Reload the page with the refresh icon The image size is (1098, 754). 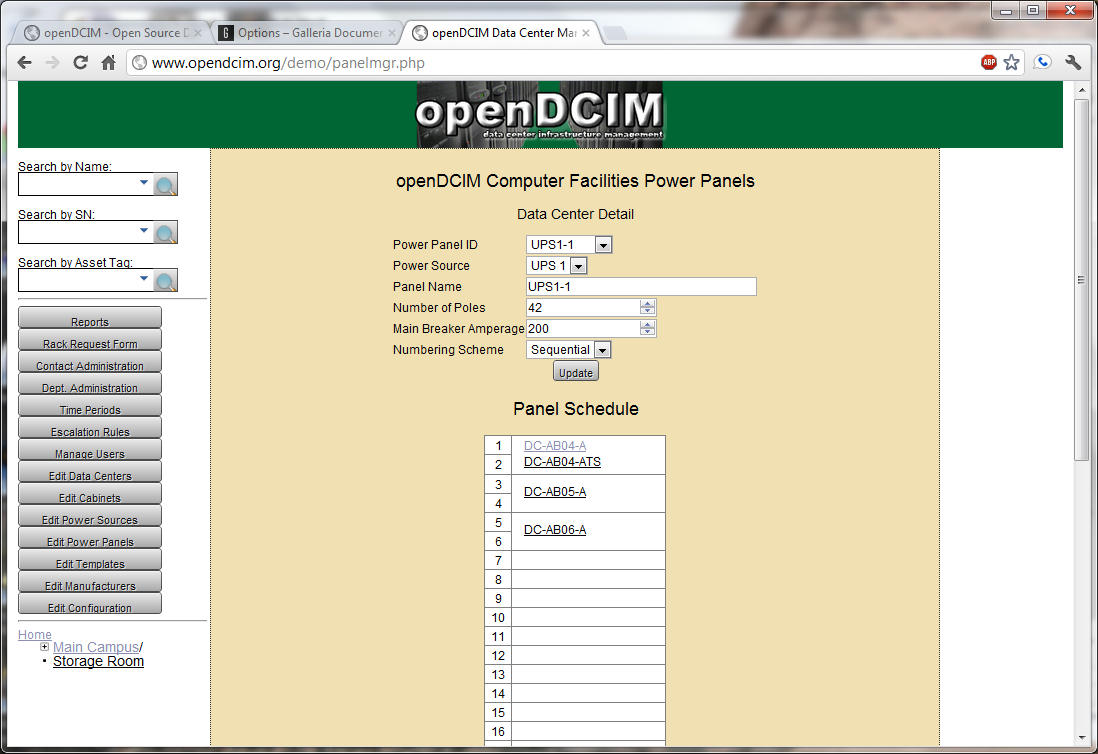pyautogui.click(x=81, y=63)
